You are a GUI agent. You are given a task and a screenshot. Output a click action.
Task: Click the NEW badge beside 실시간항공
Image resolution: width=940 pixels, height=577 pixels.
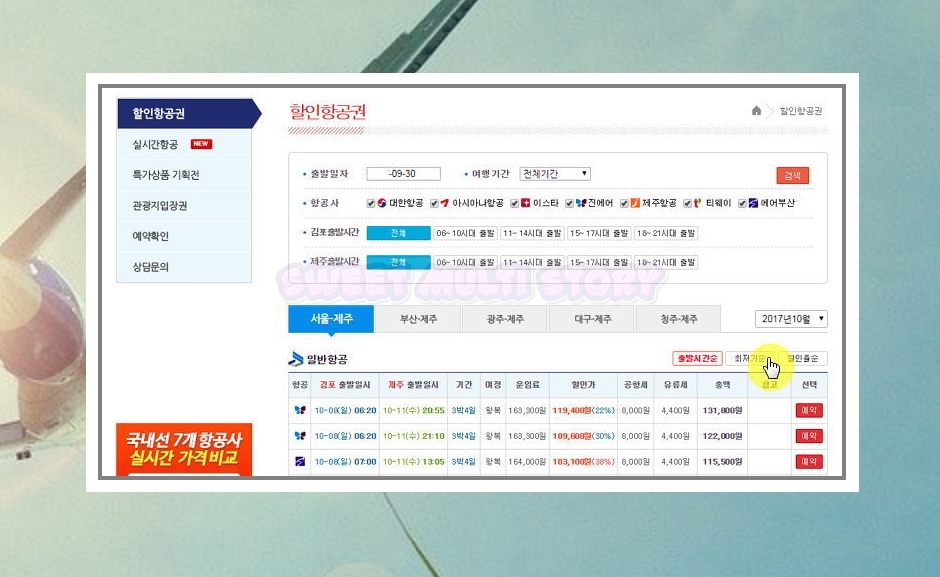pos(201,144)
